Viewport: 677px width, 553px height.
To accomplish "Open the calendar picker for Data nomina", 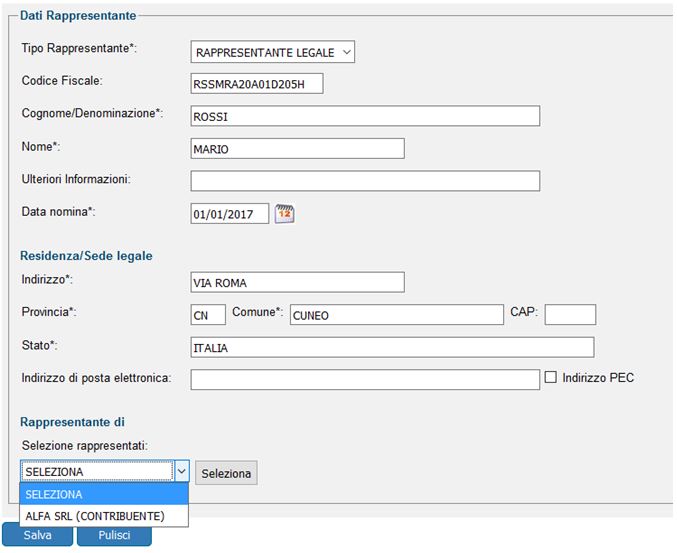I will click(285, 214).
